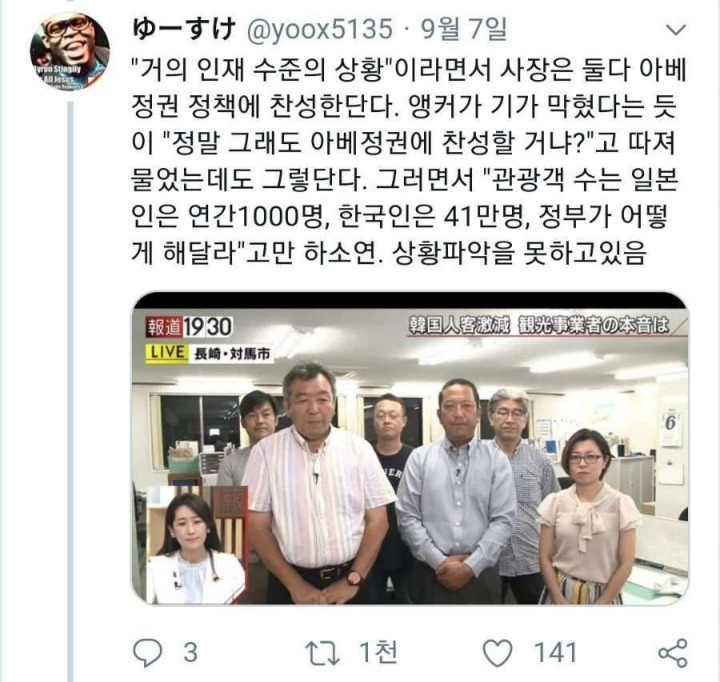Click the 長崎・対馬市 location label

231,354
